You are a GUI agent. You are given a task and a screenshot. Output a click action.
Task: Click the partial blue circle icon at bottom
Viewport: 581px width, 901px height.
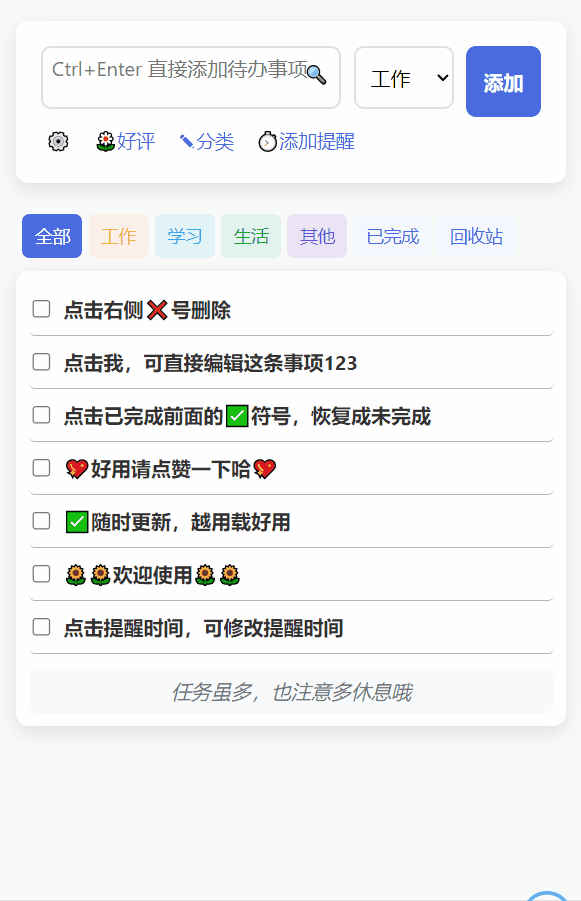pyautogui.click(x=547, y=896)
